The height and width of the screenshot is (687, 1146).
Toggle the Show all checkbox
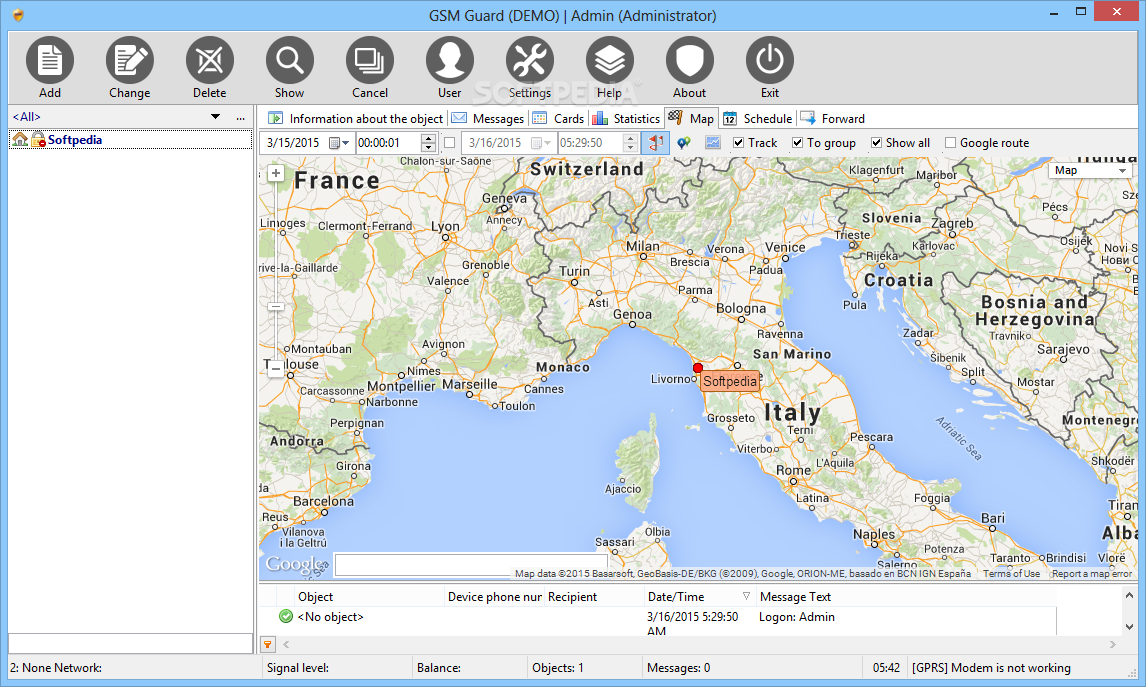coord(876,143)
